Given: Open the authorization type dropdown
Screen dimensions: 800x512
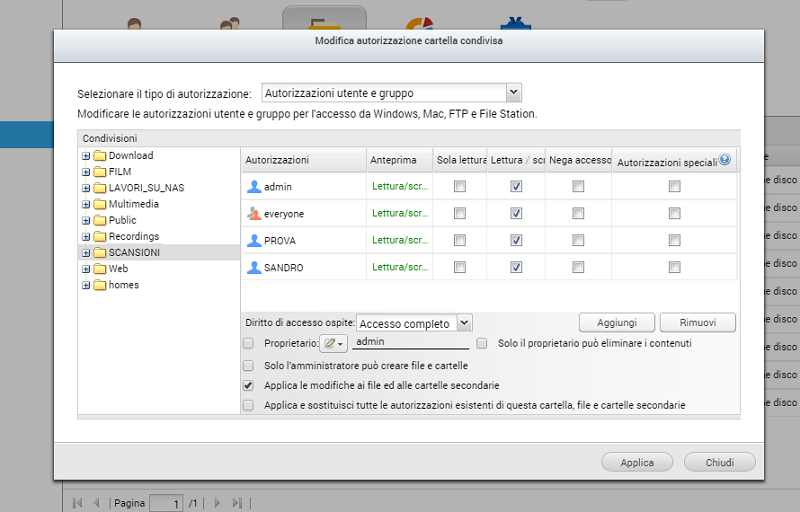Looking at the screenshot, I should pyautogui.click(x=513, y=93).
